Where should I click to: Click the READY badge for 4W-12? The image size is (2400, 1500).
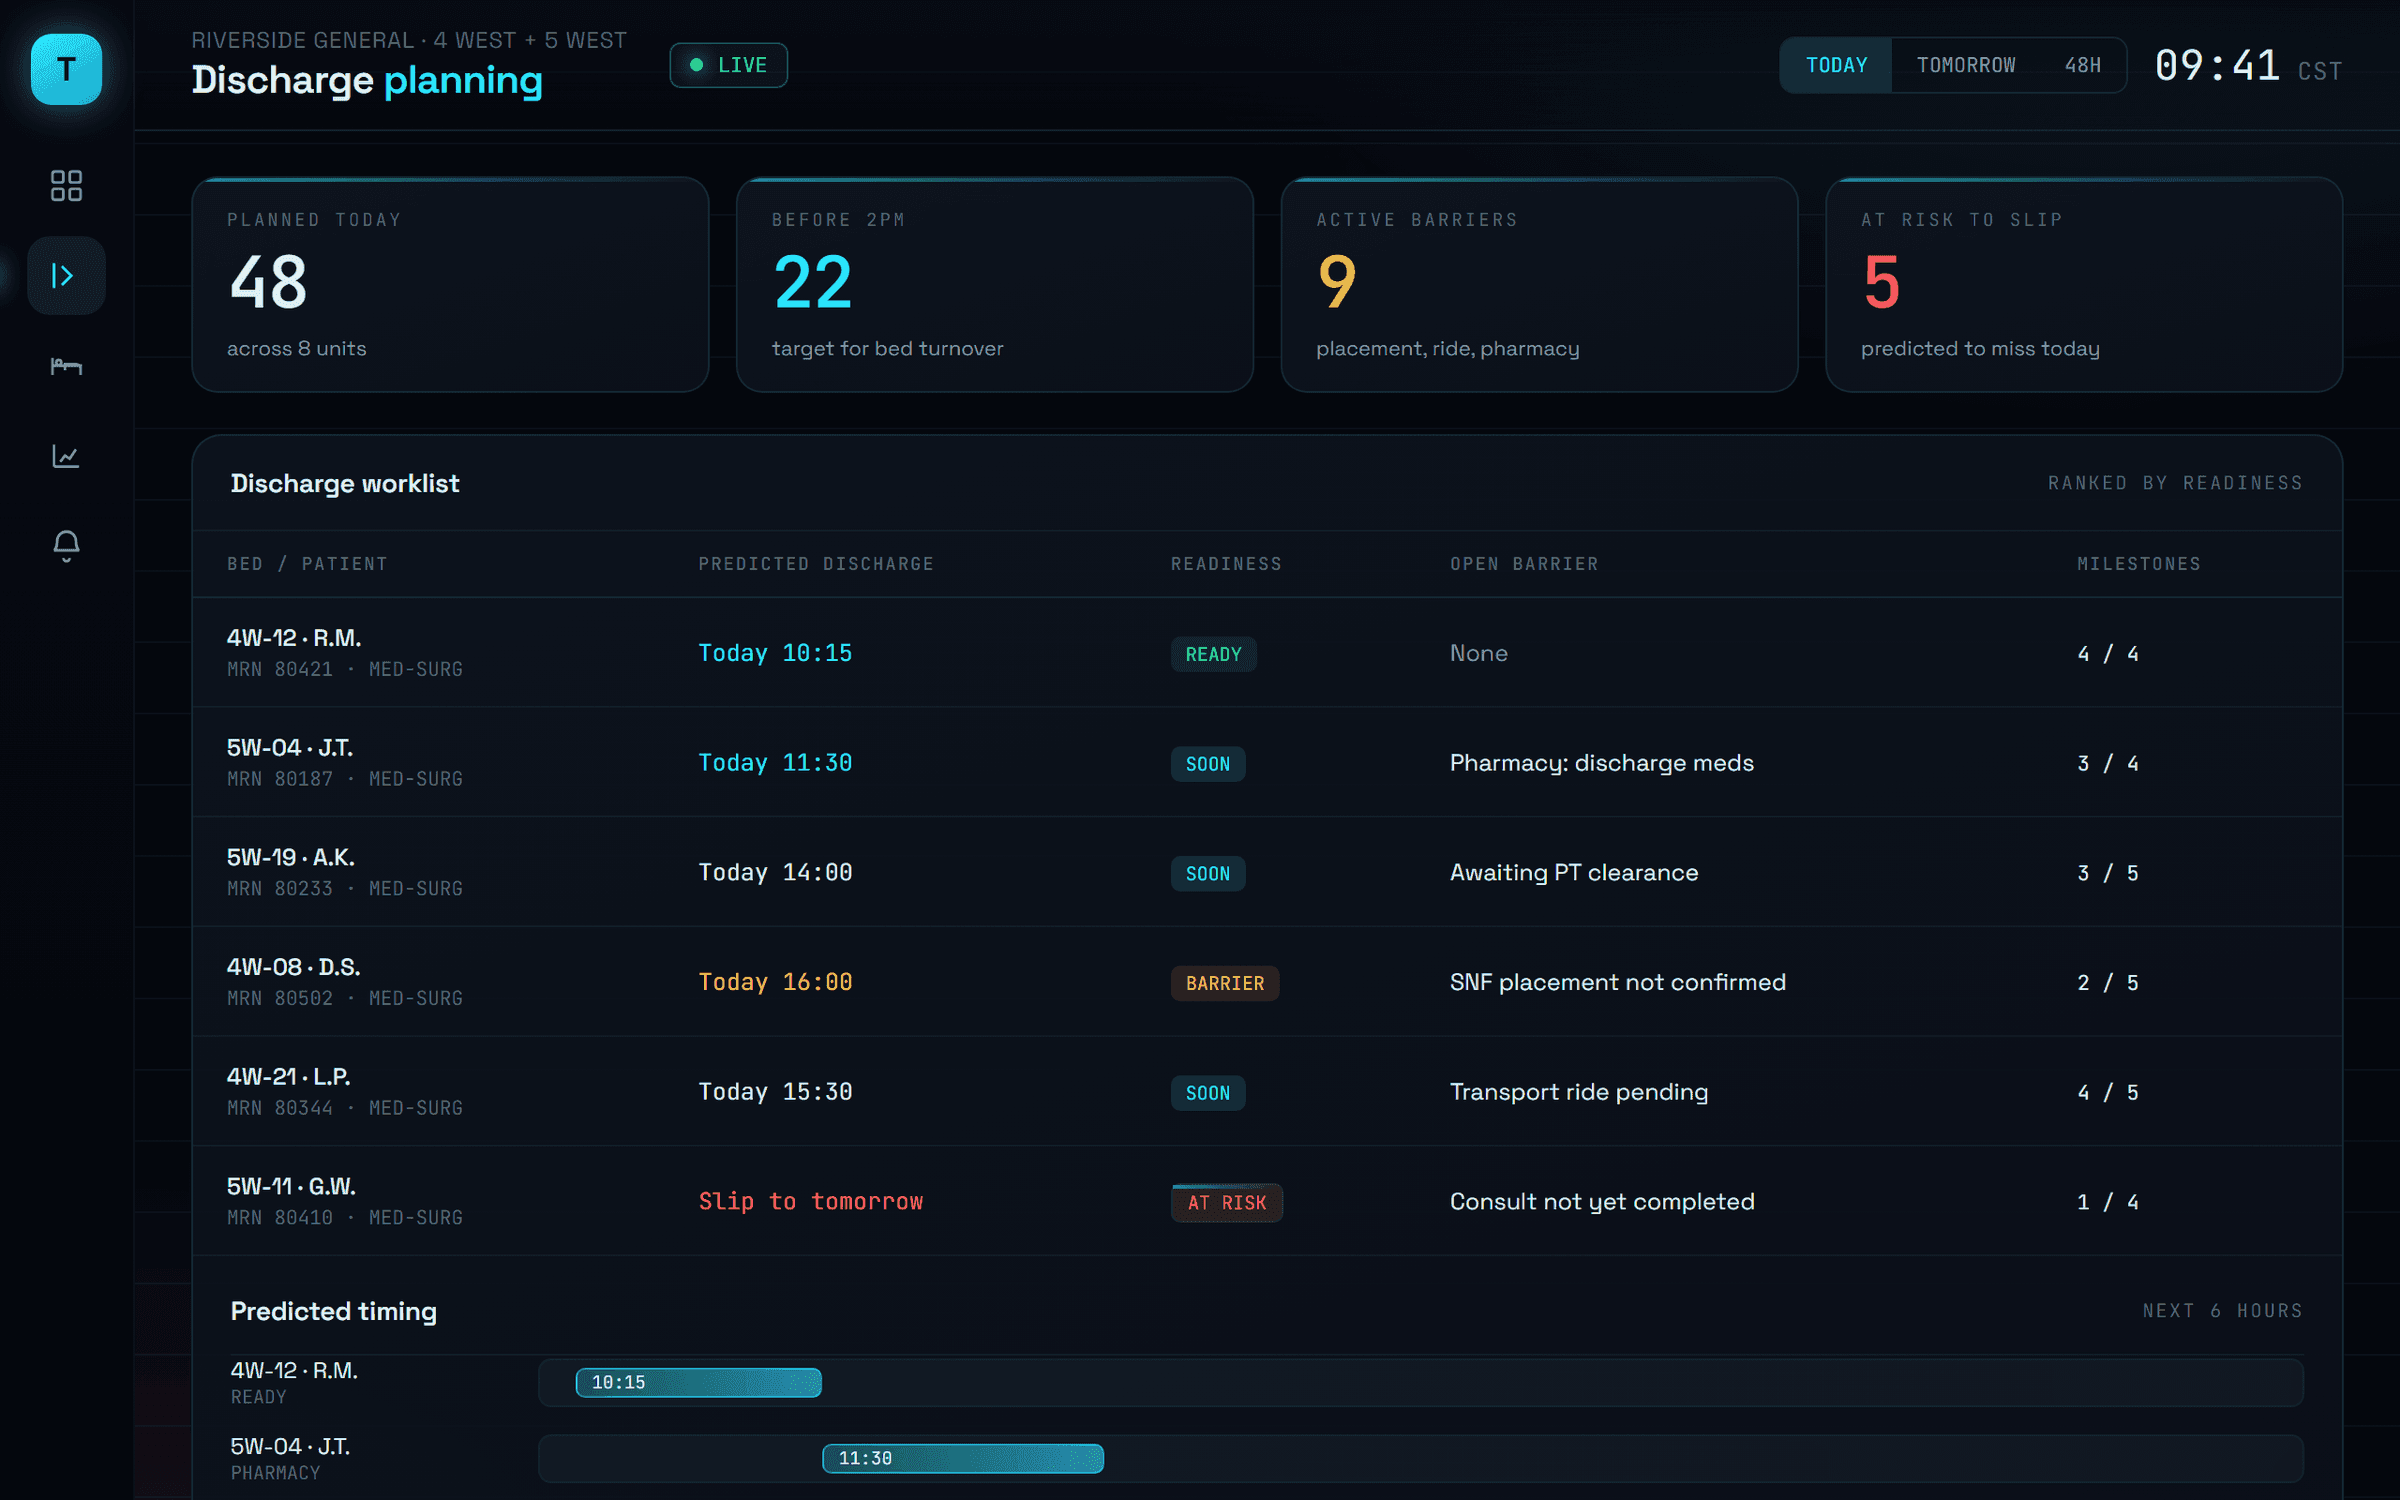pyautogui.click(x=1213, y=654)
